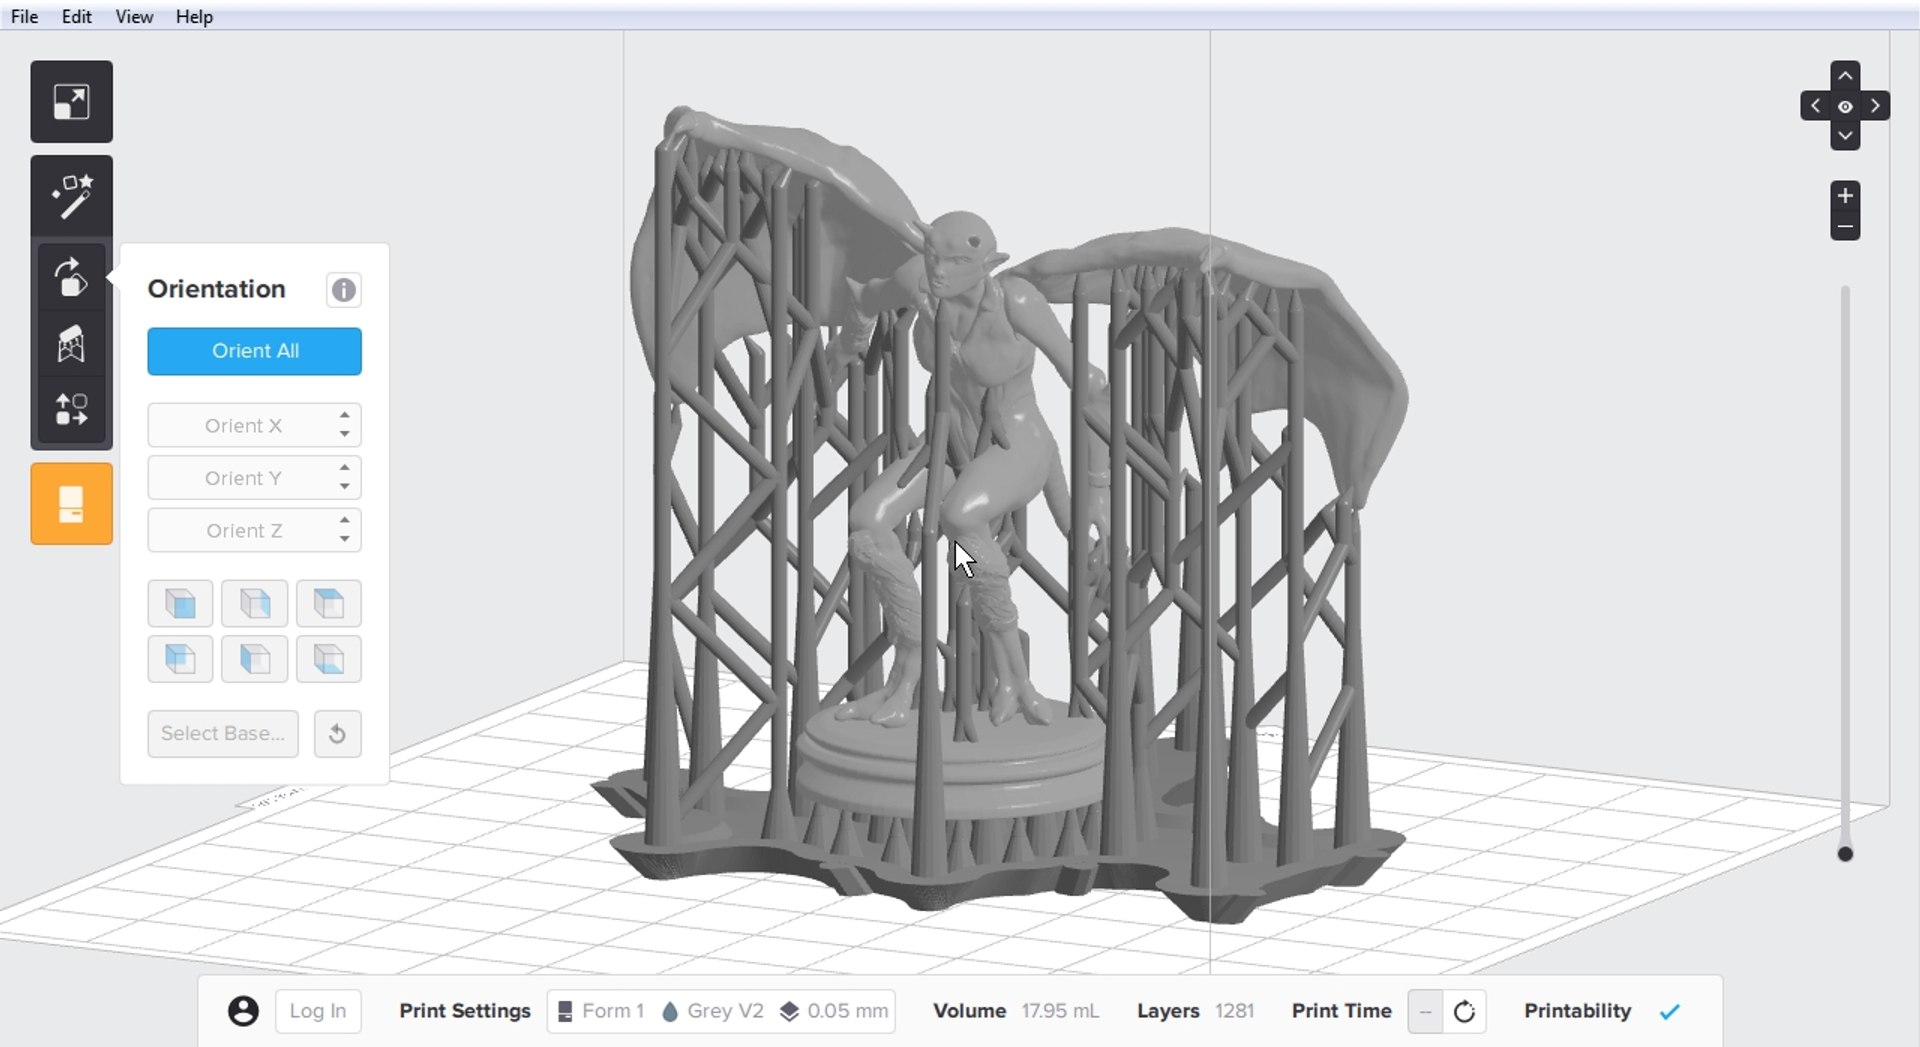Viewport: 1920px width, 1047px height.
Task: Select the Orientation tool icon
Action: (71, 277)
